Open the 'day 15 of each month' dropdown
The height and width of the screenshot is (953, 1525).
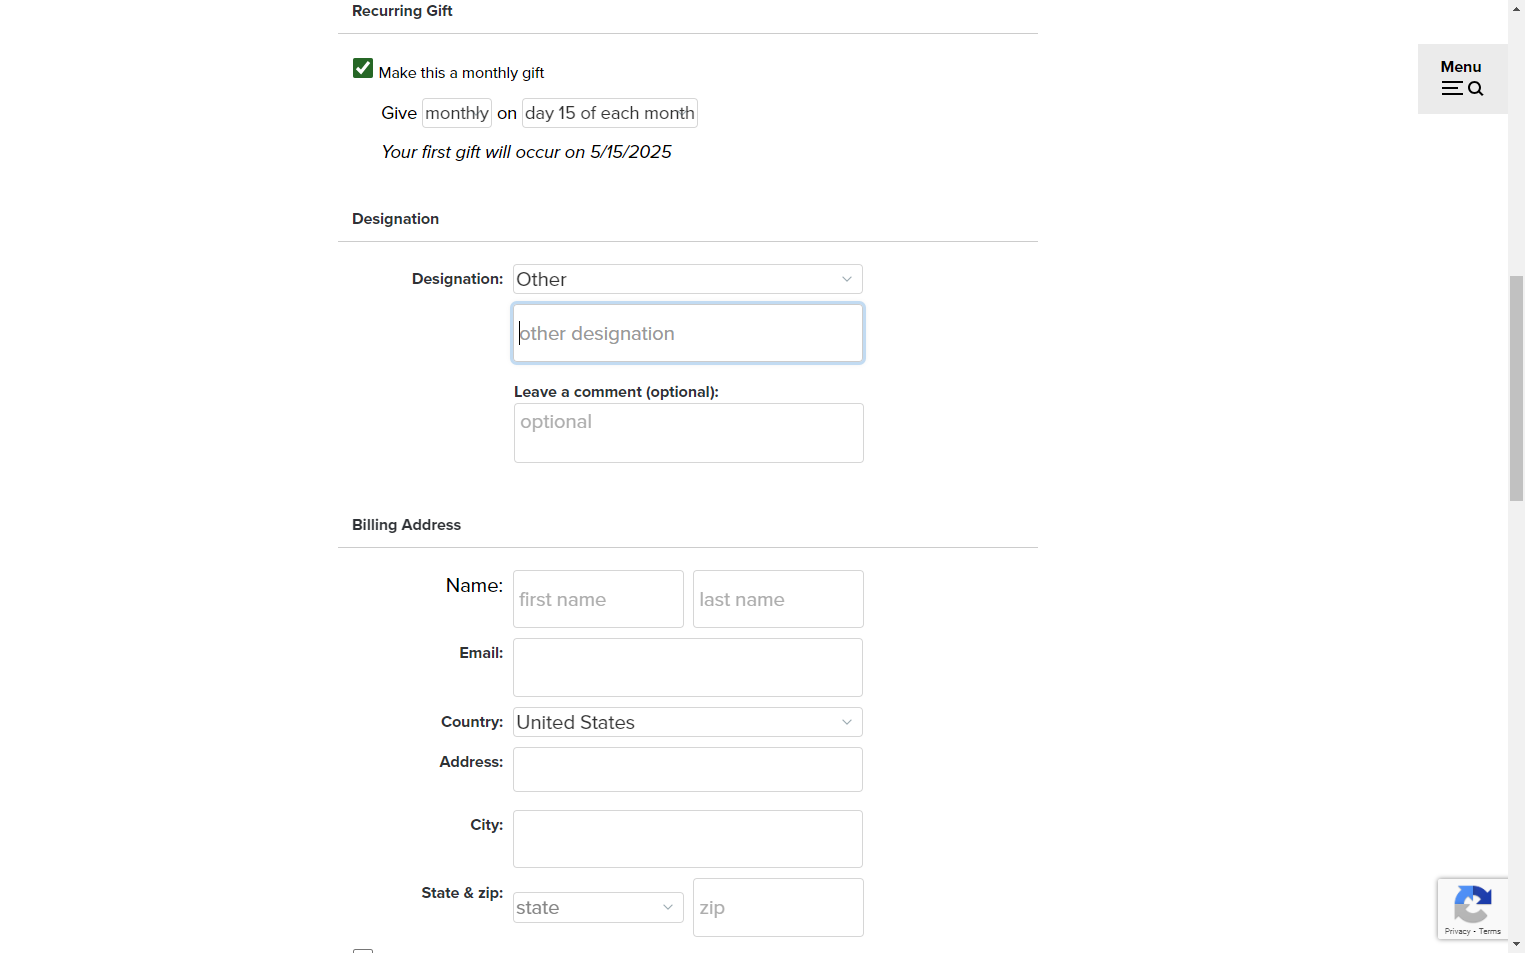point(610,113)
